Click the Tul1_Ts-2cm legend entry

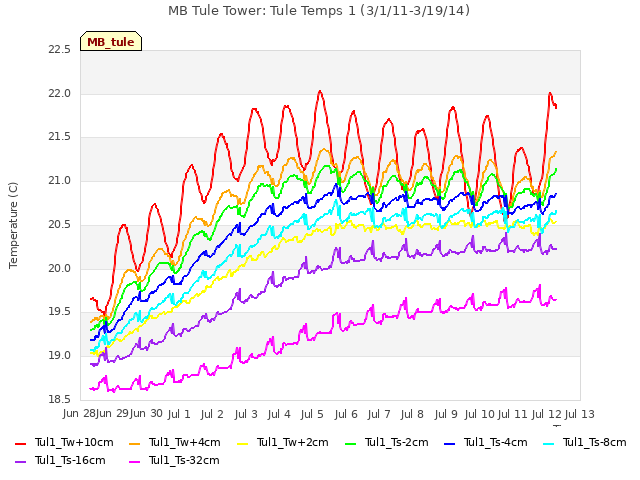tap(387, 442)
